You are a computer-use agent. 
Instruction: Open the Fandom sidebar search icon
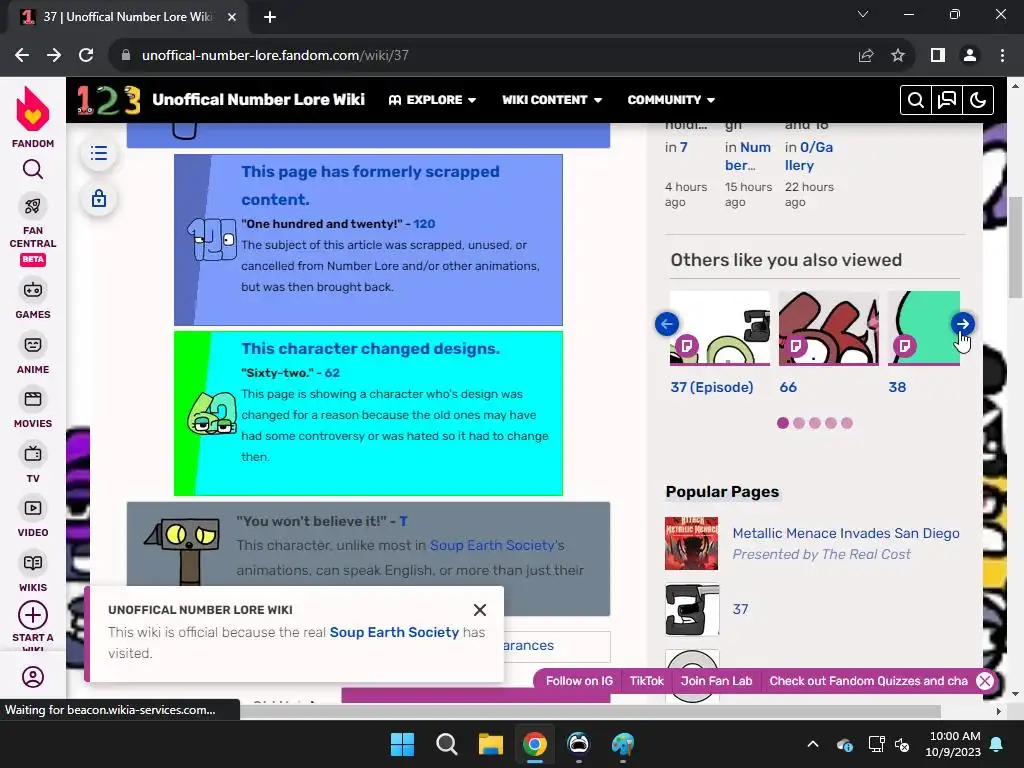(33, 170)
